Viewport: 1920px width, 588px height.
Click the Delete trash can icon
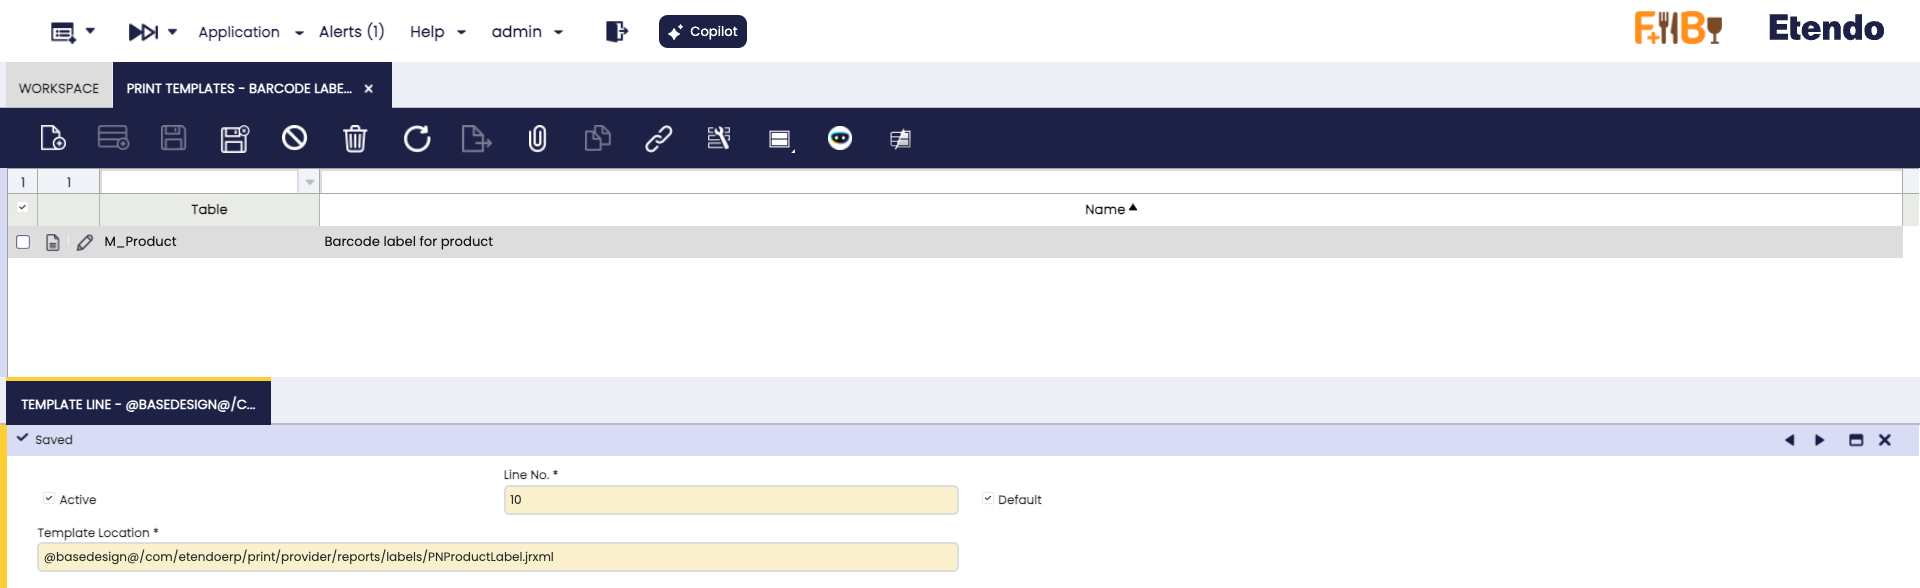pyautogui.click(x=355, y=138)
